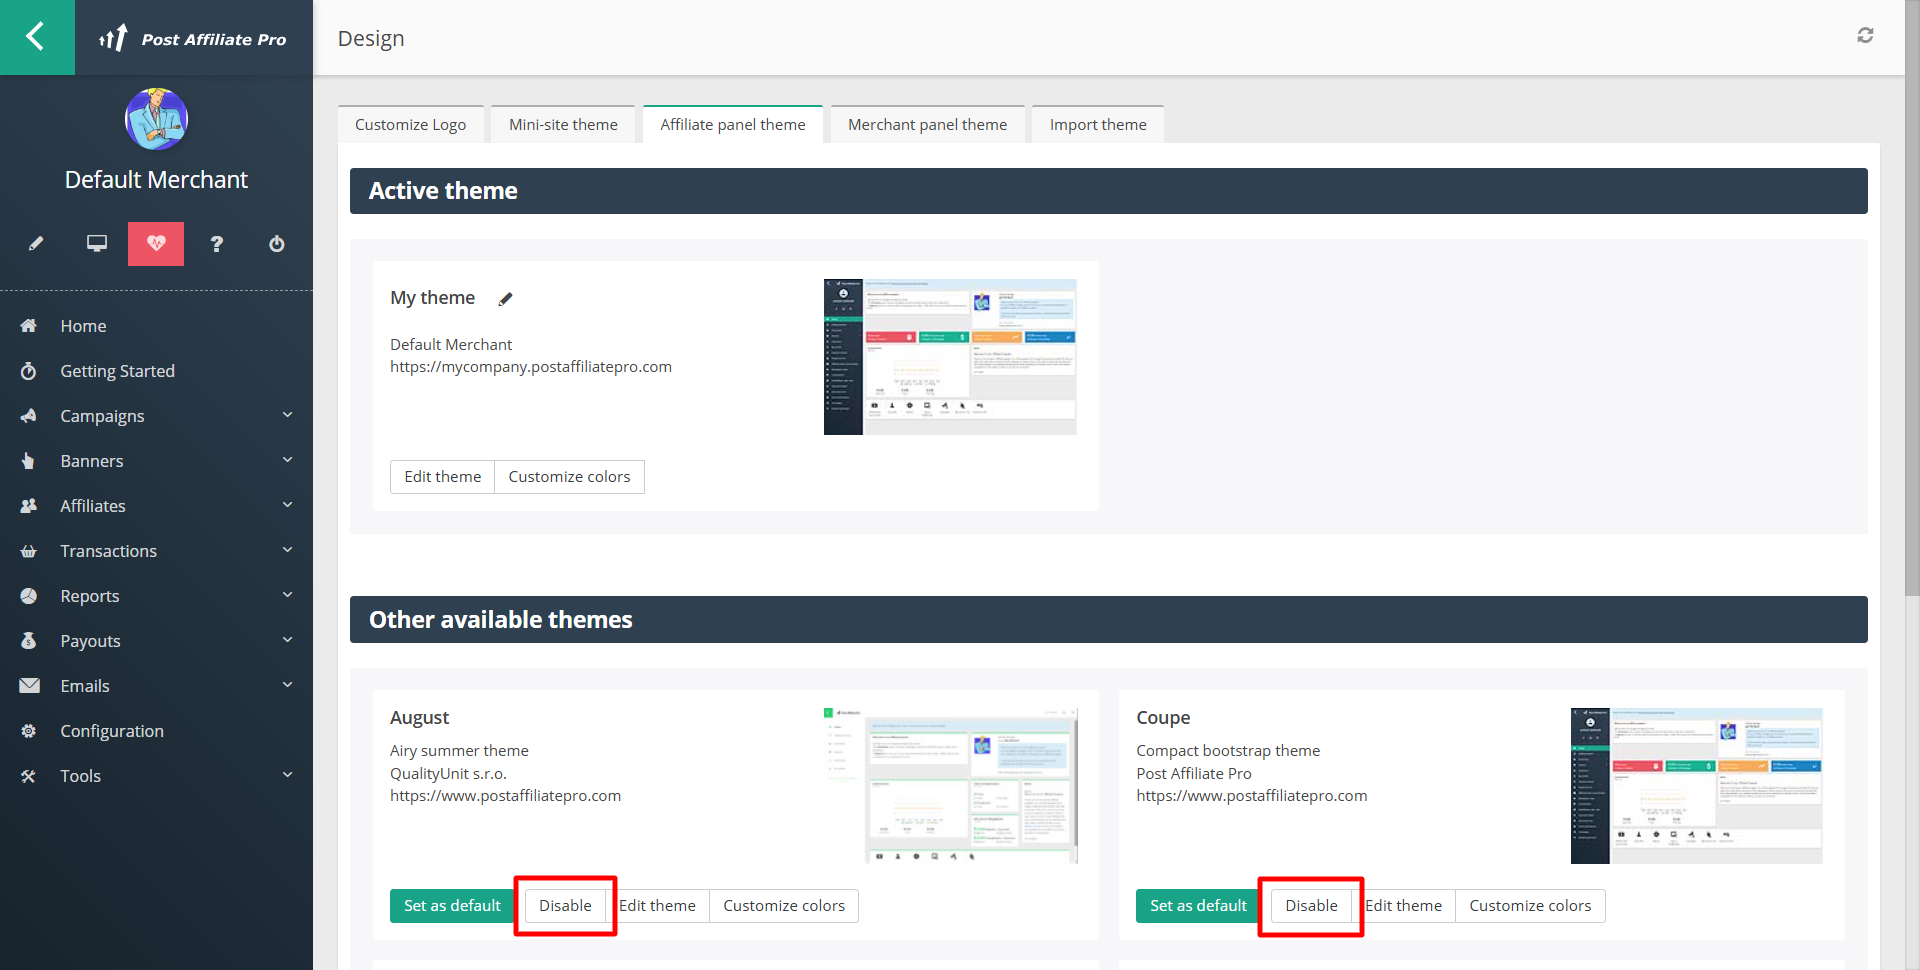The image size is (1920, 970).
Task: Disable the Coupe theme
Action: pyautogui.click(x=1311, y=906)
